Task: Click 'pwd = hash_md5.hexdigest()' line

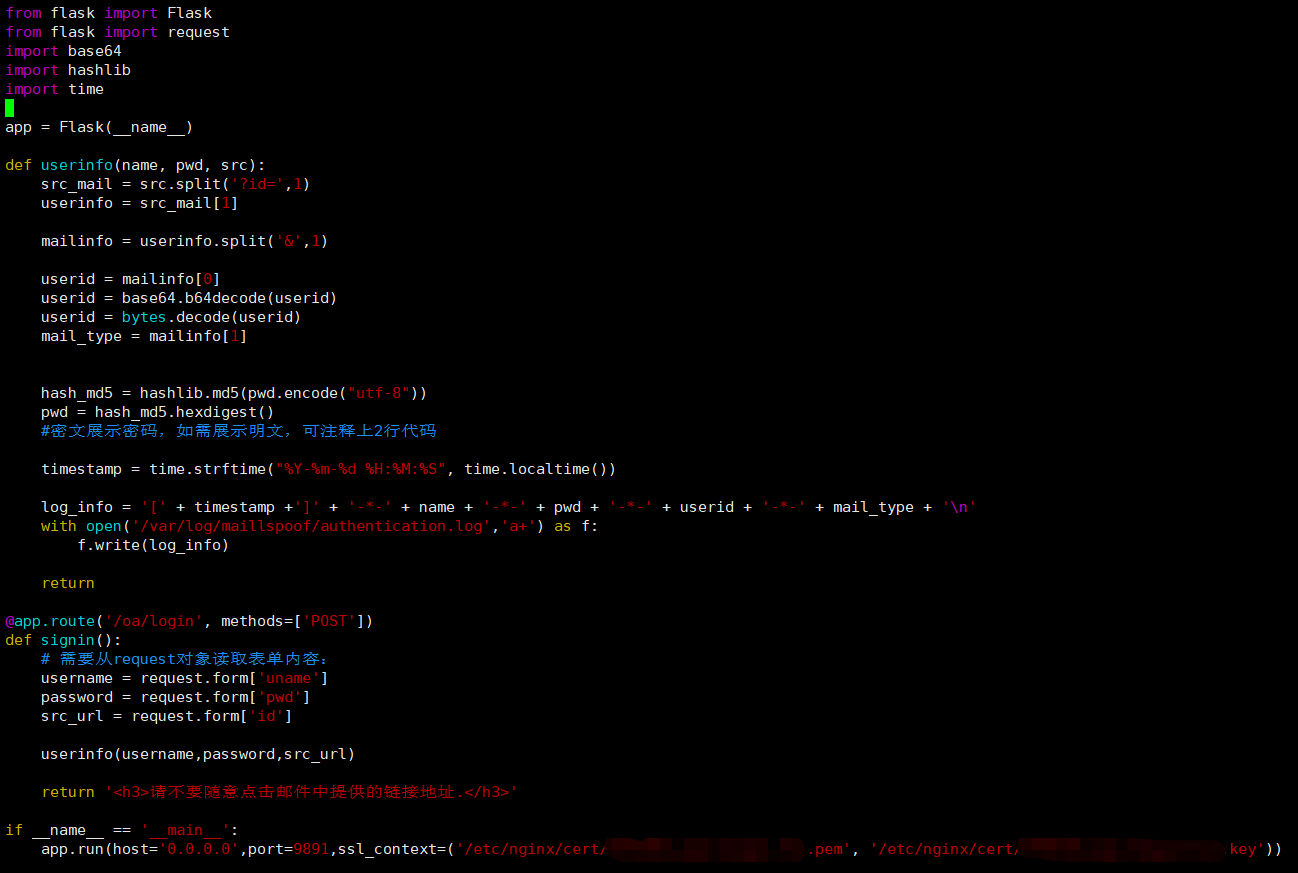Action: pyautogui.click(x=158, y=412)
